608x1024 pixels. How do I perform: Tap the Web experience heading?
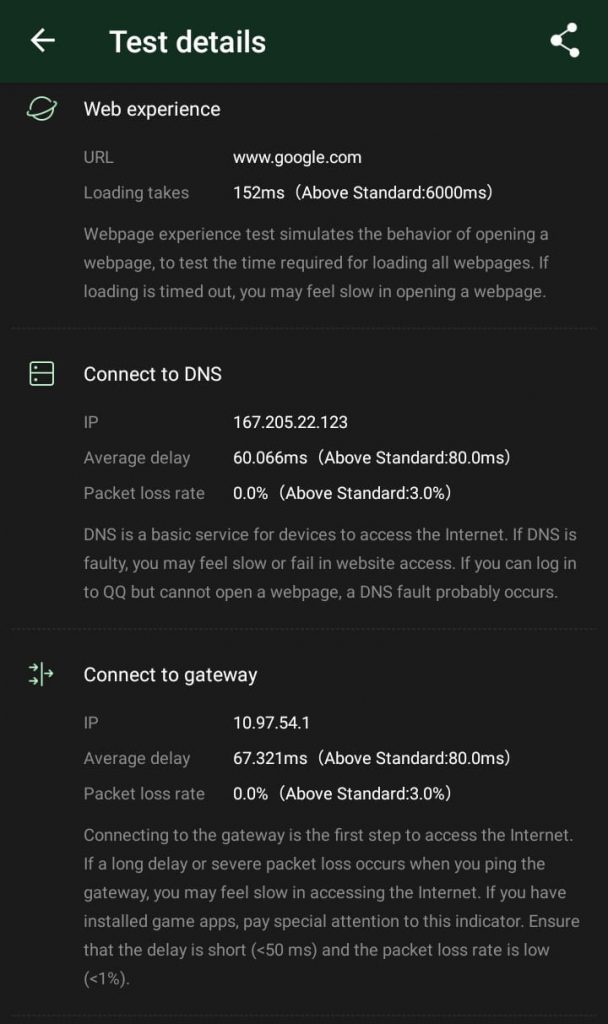pos(152,109)
